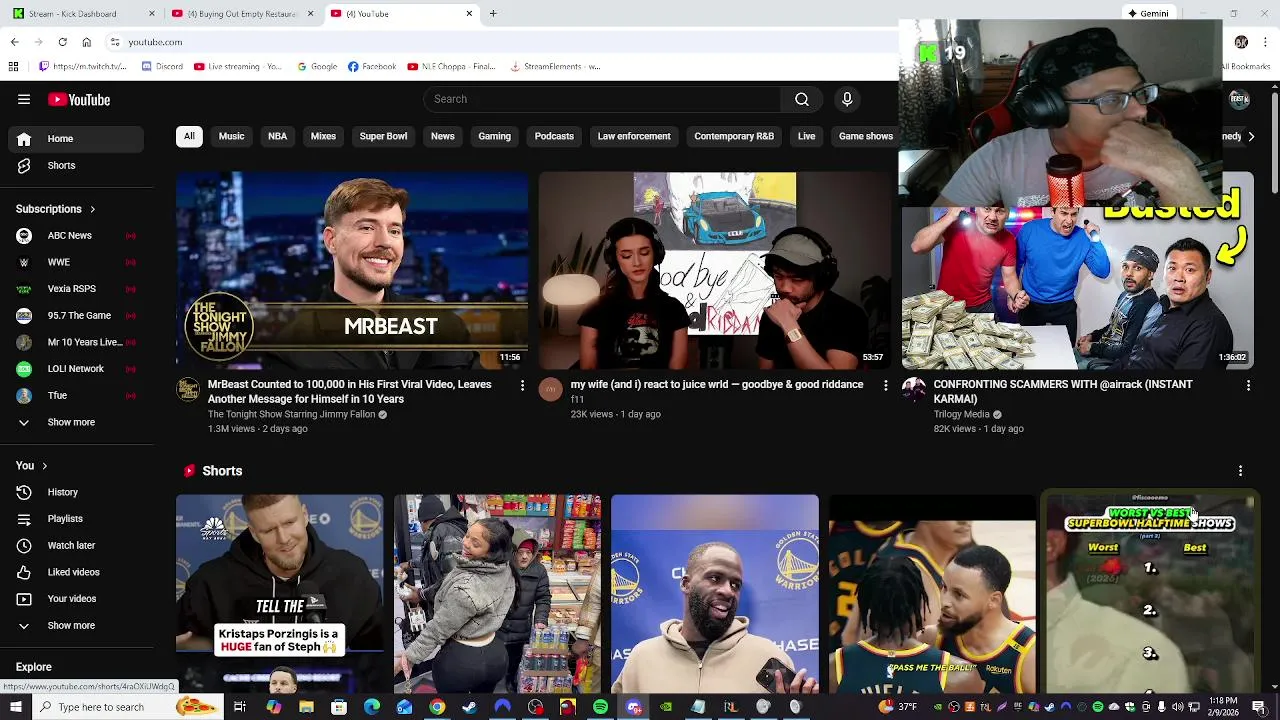Play the MrBeast Tonight Show thumbnail

tap(352, 271)
